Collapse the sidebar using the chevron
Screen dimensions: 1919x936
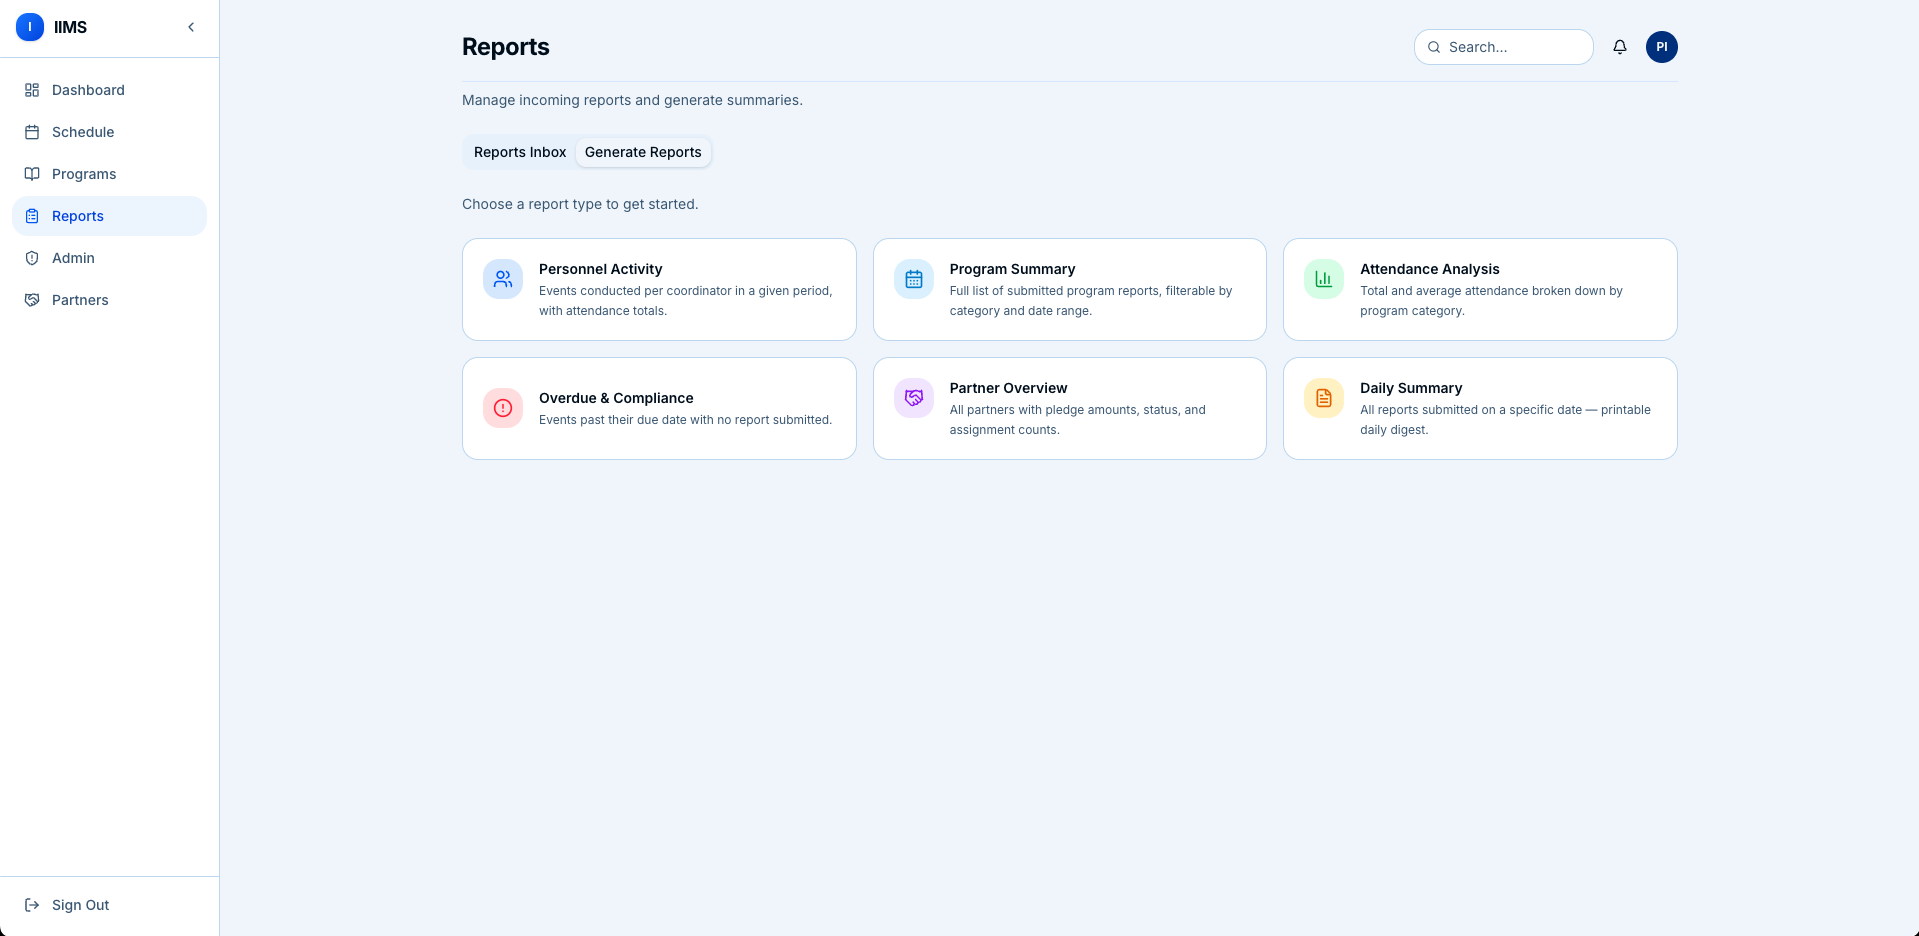(191, 27)
